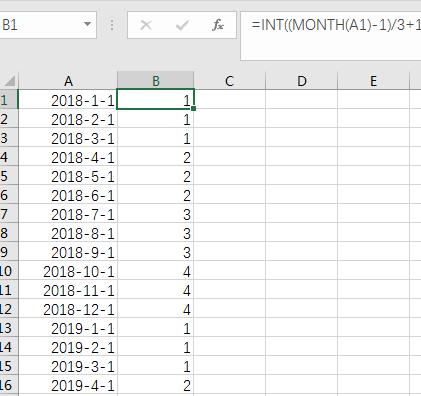Select column E header
Screen dimensions: 421x396
tap(373, 81)
